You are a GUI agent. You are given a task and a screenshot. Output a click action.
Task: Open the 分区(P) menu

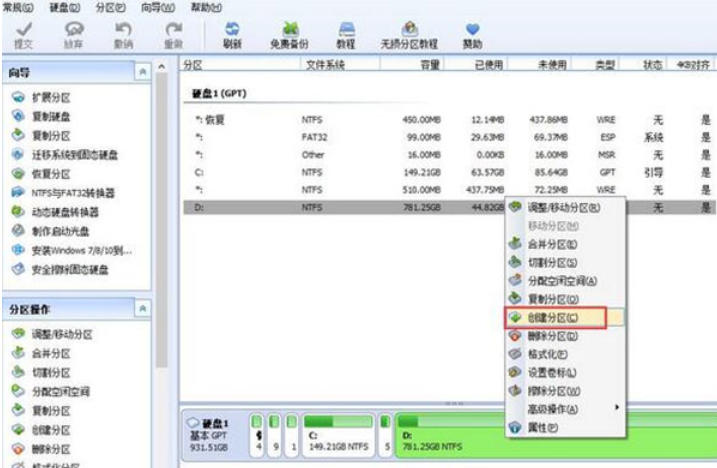click(x=111, y=7)
